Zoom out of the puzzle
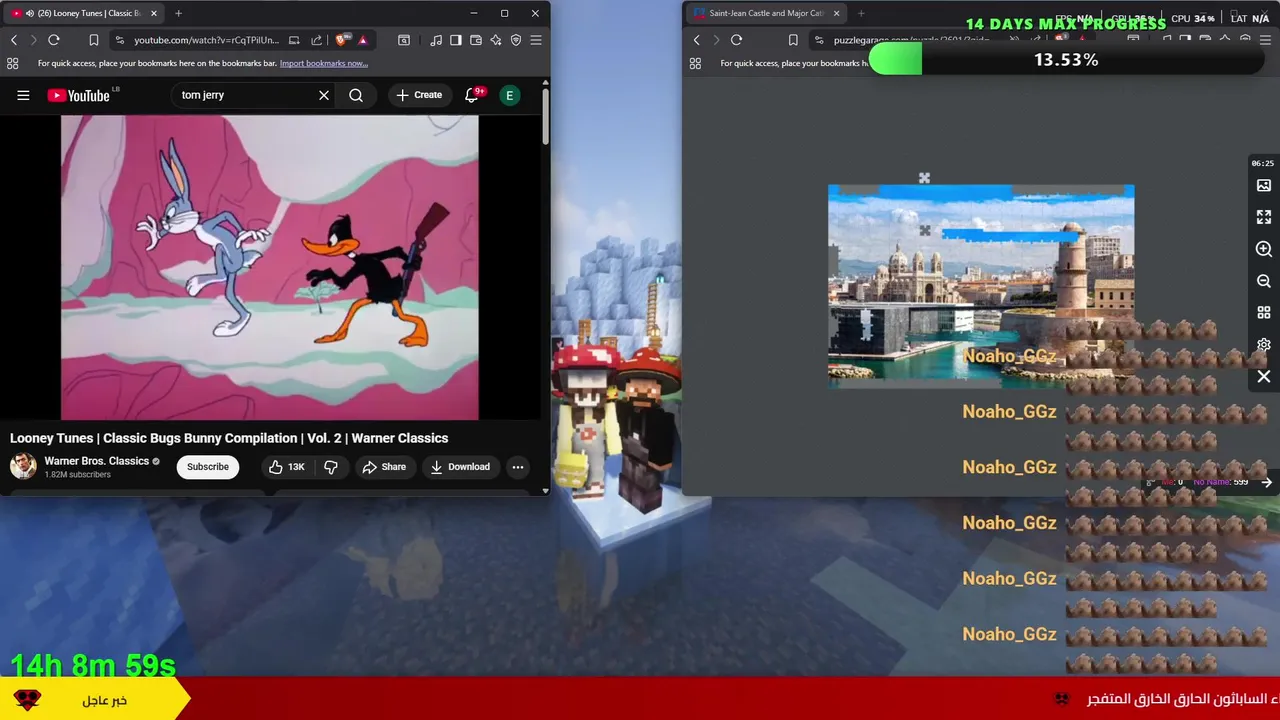Image resolution: width=1280 pixels, height=720 pixels. point(1264,281)
